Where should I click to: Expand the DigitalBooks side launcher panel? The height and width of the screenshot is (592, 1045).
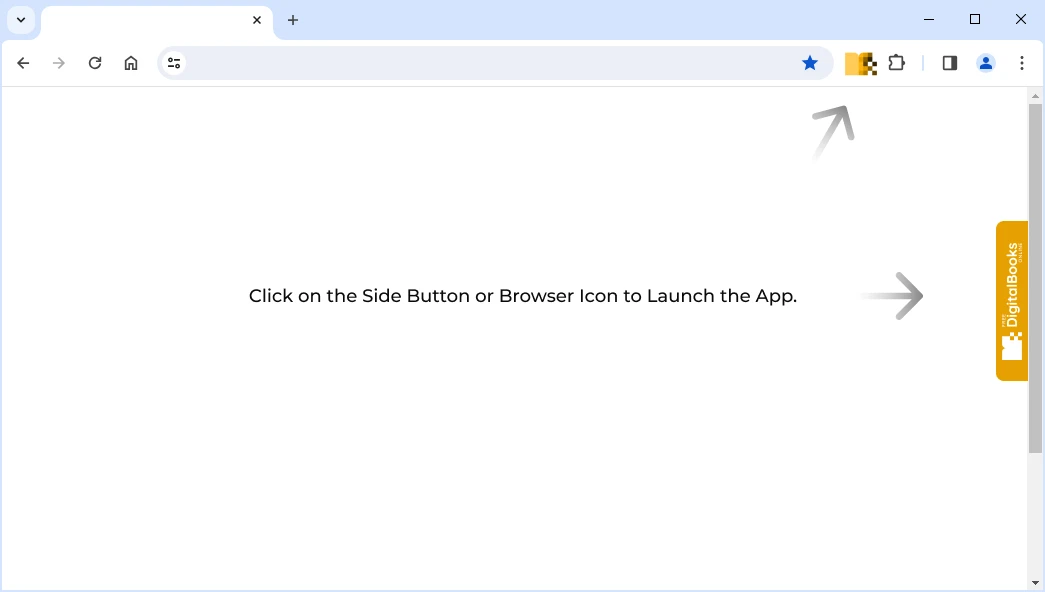tap(1012, 300)
